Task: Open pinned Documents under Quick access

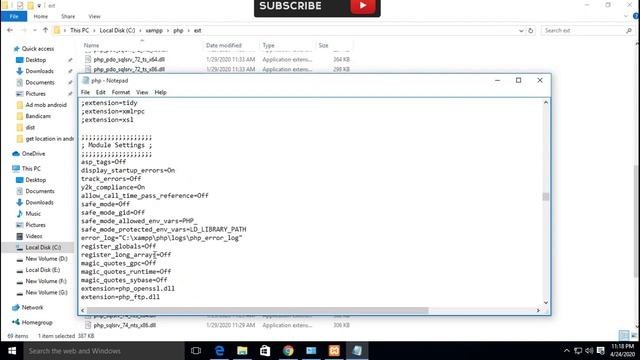Action: [40, 82]
